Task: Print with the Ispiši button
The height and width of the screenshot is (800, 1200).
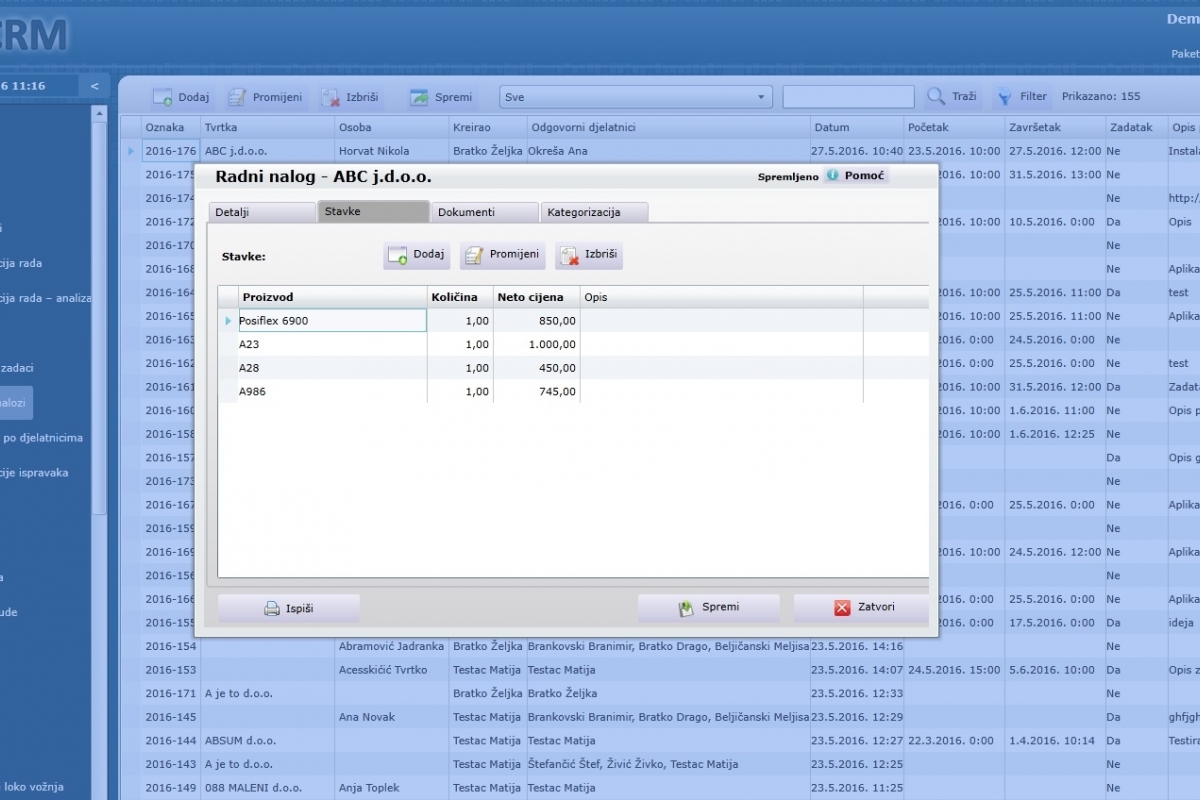Action: click(x=289, y=608)
